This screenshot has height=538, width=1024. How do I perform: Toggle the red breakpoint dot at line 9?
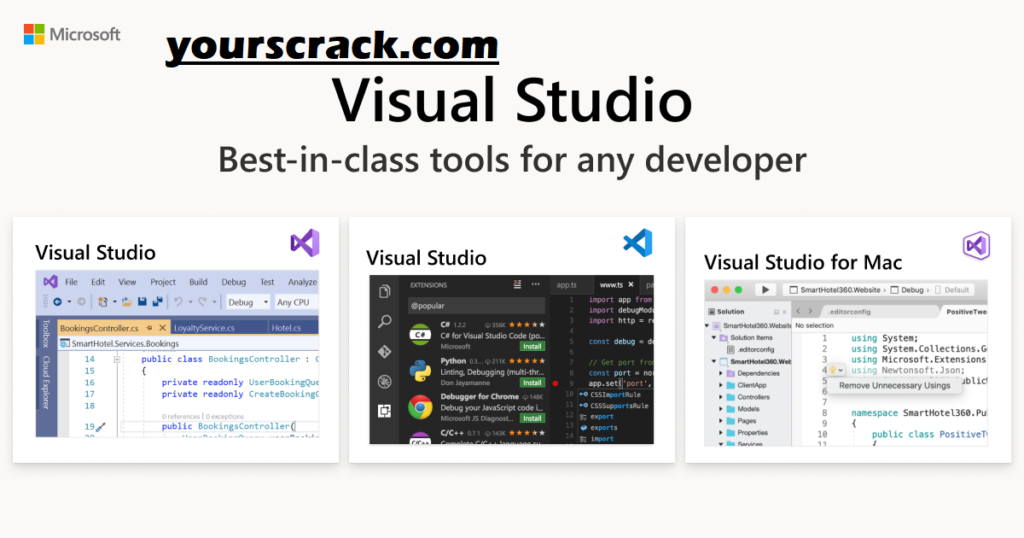tap(555, 383)
